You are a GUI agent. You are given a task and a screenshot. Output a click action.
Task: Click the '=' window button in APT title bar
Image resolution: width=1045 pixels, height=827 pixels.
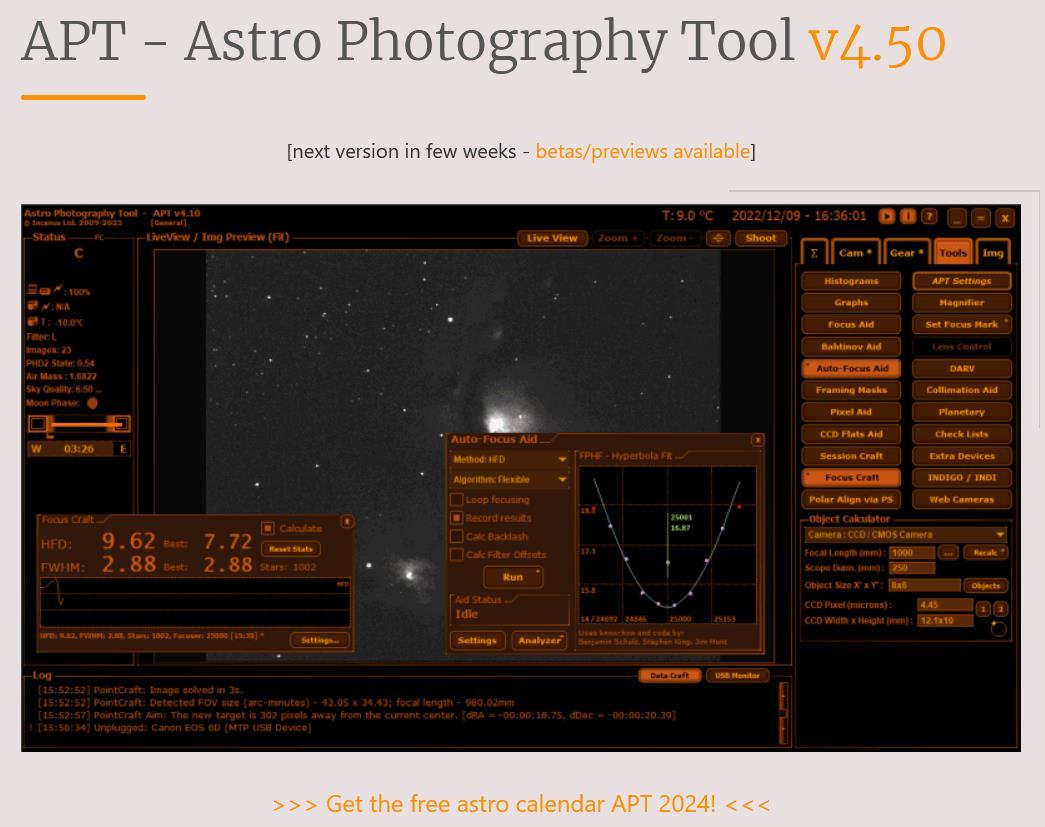(980, 218)
